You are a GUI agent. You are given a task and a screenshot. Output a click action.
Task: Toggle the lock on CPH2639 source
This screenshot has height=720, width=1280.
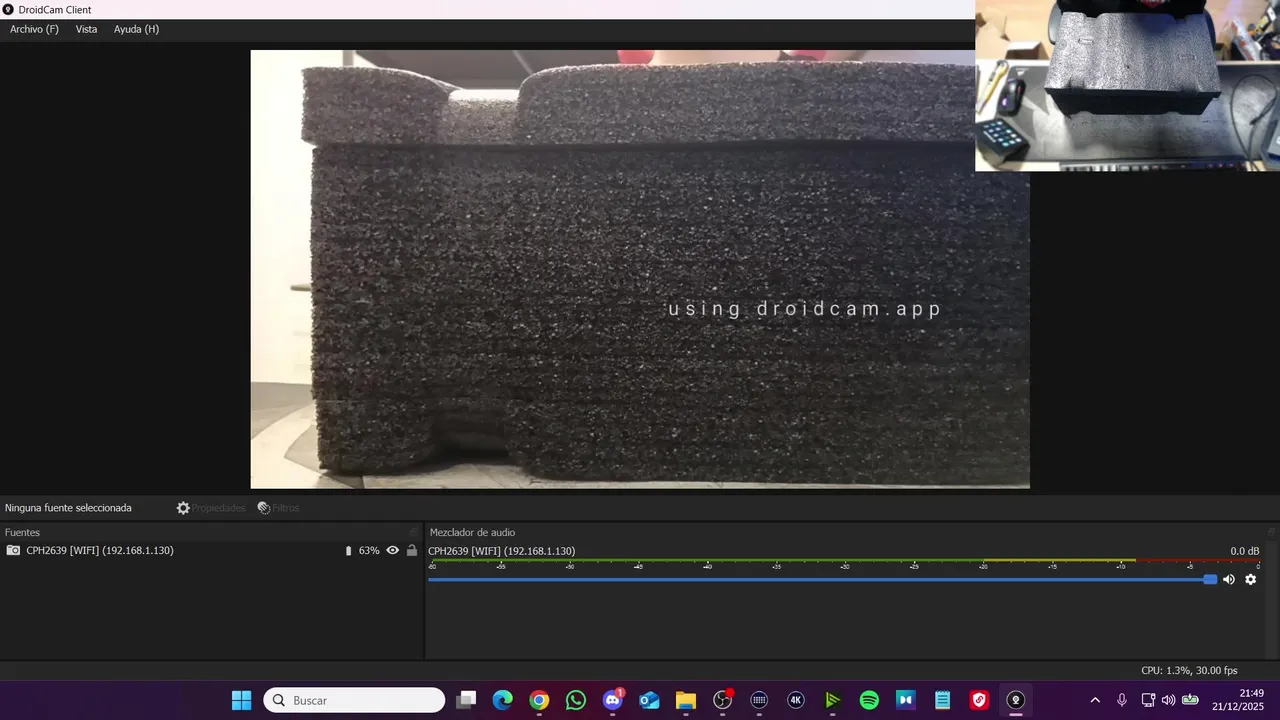click(x=412, y=551)
